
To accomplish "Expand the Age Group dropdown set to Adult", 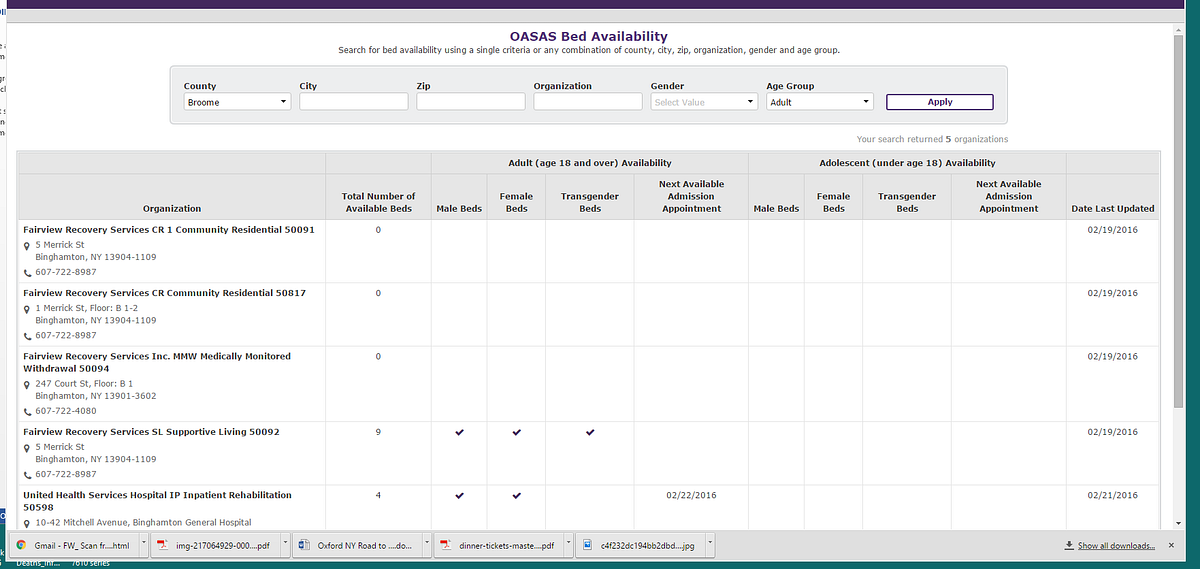I will 820,102.
